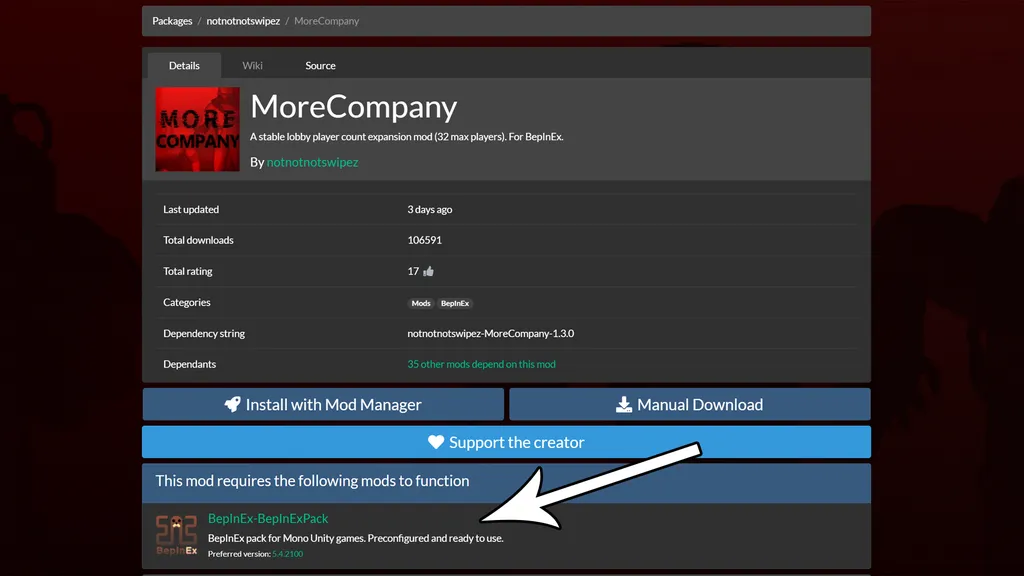Click the MoreCompany title heading

pos(353,106)
